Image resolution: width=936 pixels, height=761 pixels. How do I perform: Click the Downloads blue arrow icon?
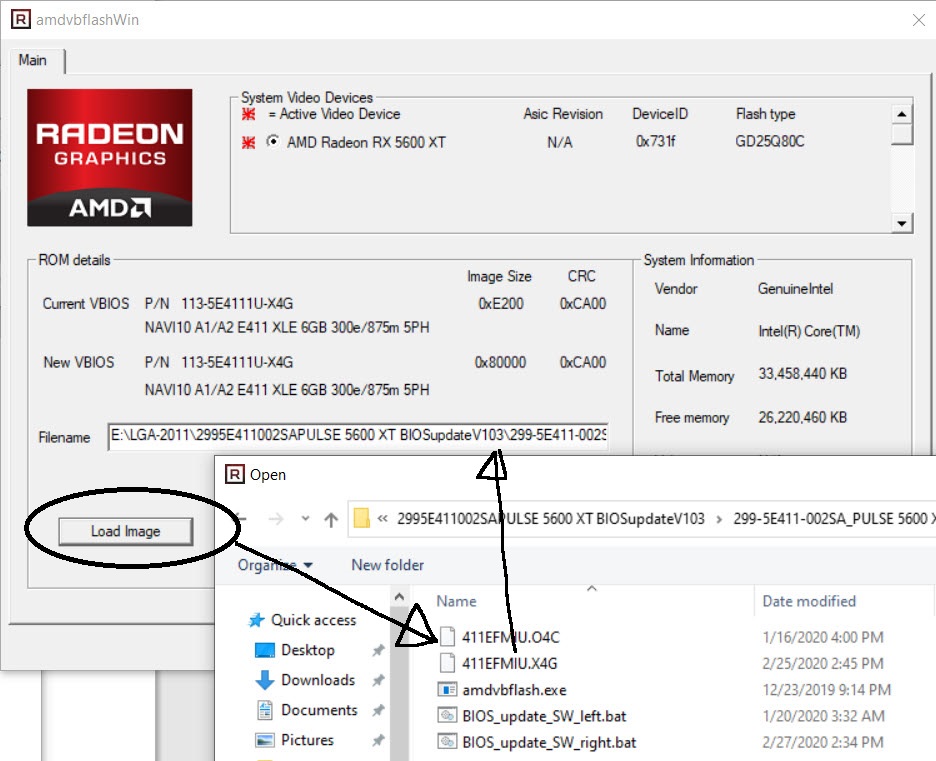(x=264, y=680)
